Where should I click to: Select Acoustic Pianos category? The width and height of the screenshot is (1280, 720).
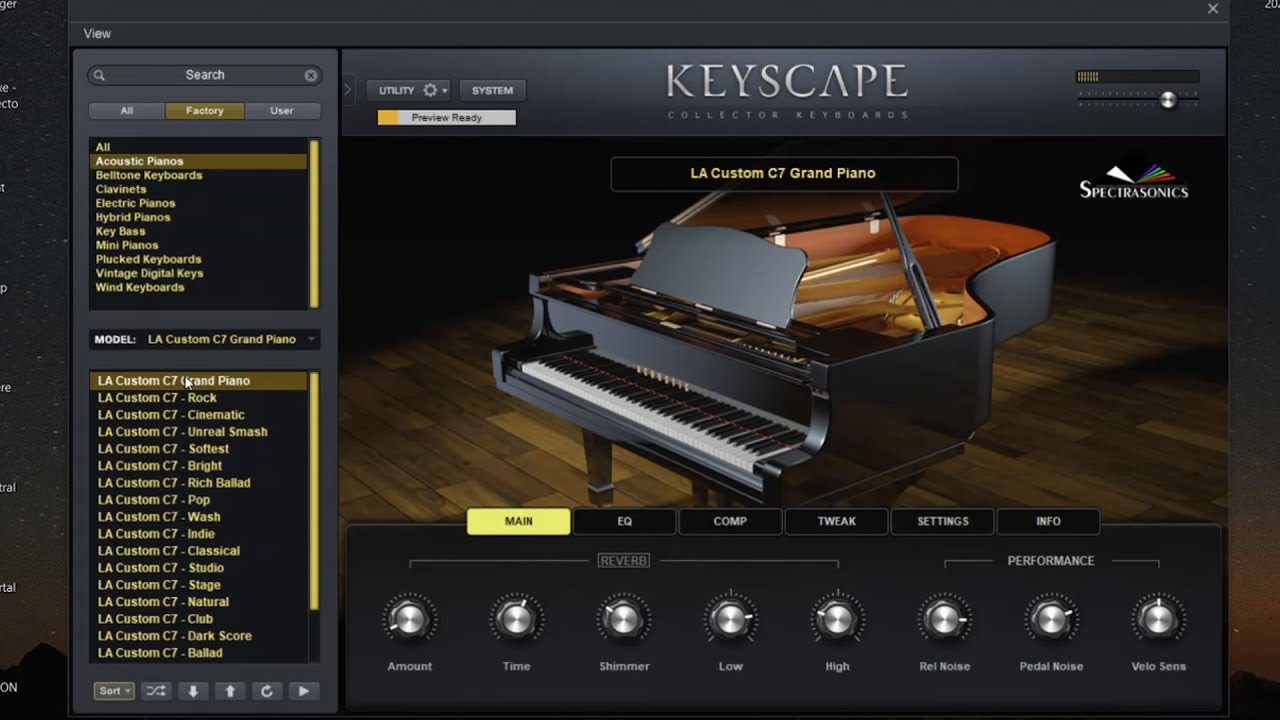coord(198,161)
